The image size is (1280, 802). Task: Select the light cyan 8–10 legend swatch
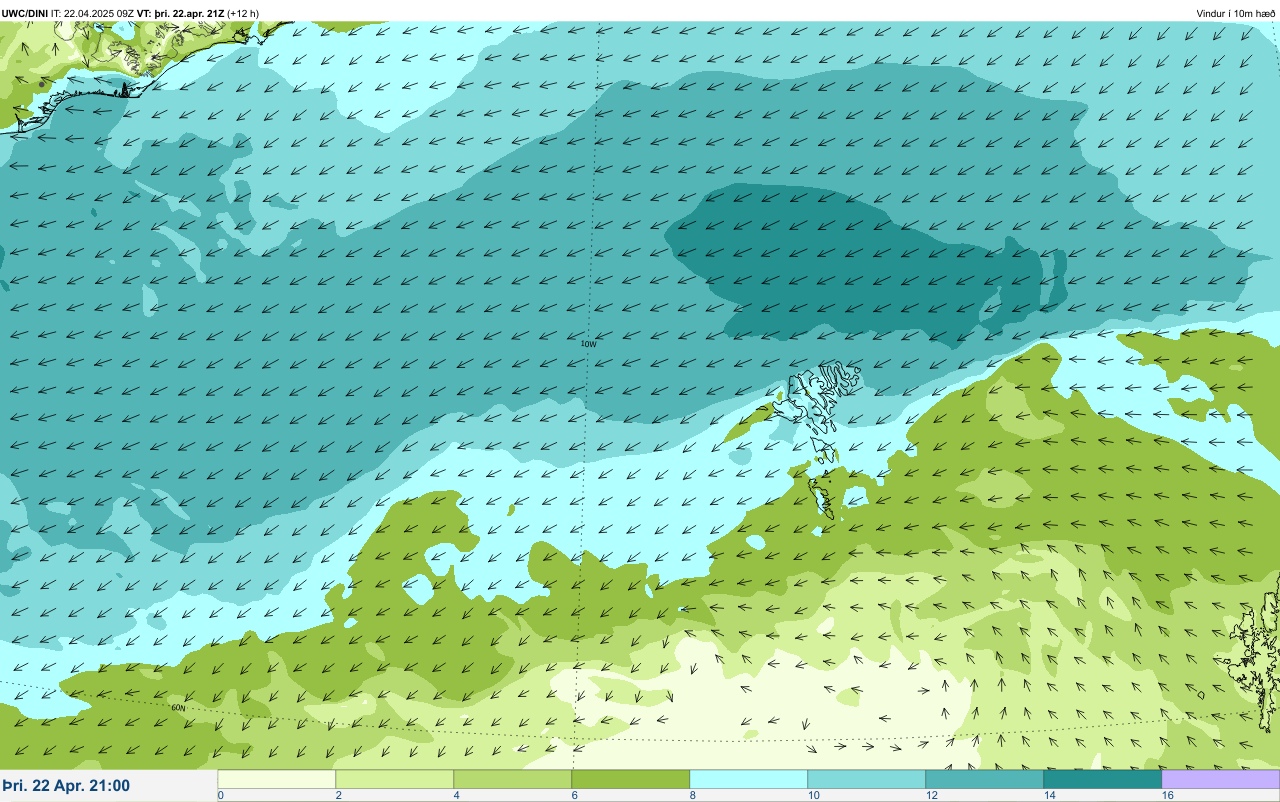748,779
